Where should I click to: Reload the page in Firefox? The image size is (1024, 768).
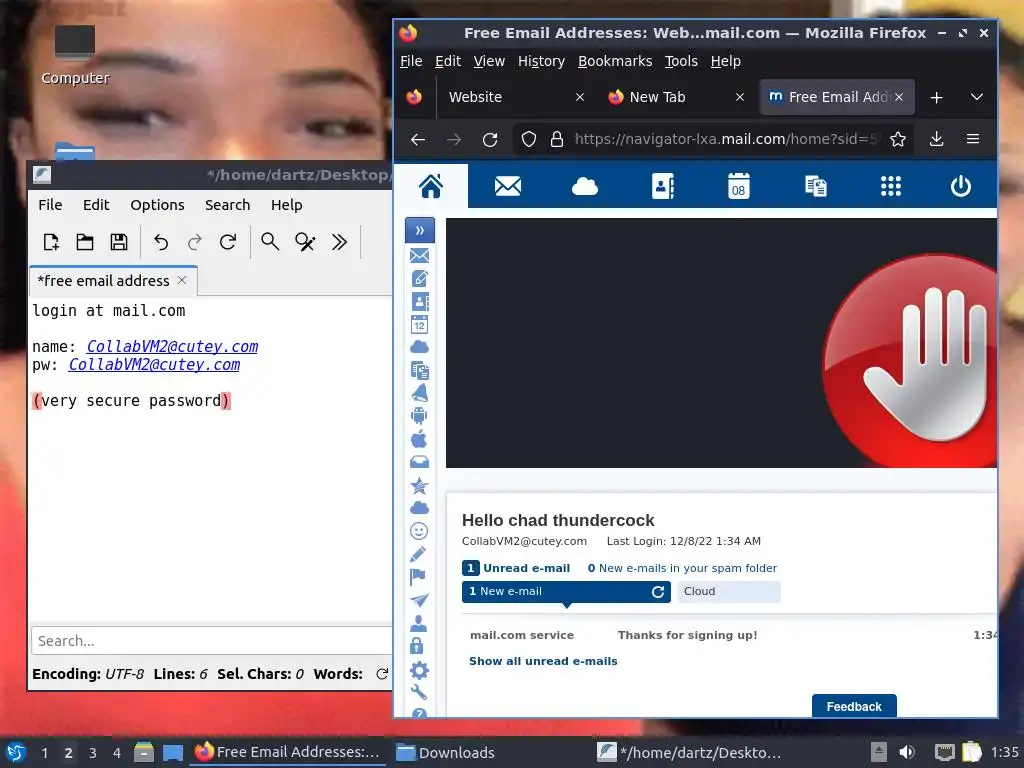(x=490, y=139)
